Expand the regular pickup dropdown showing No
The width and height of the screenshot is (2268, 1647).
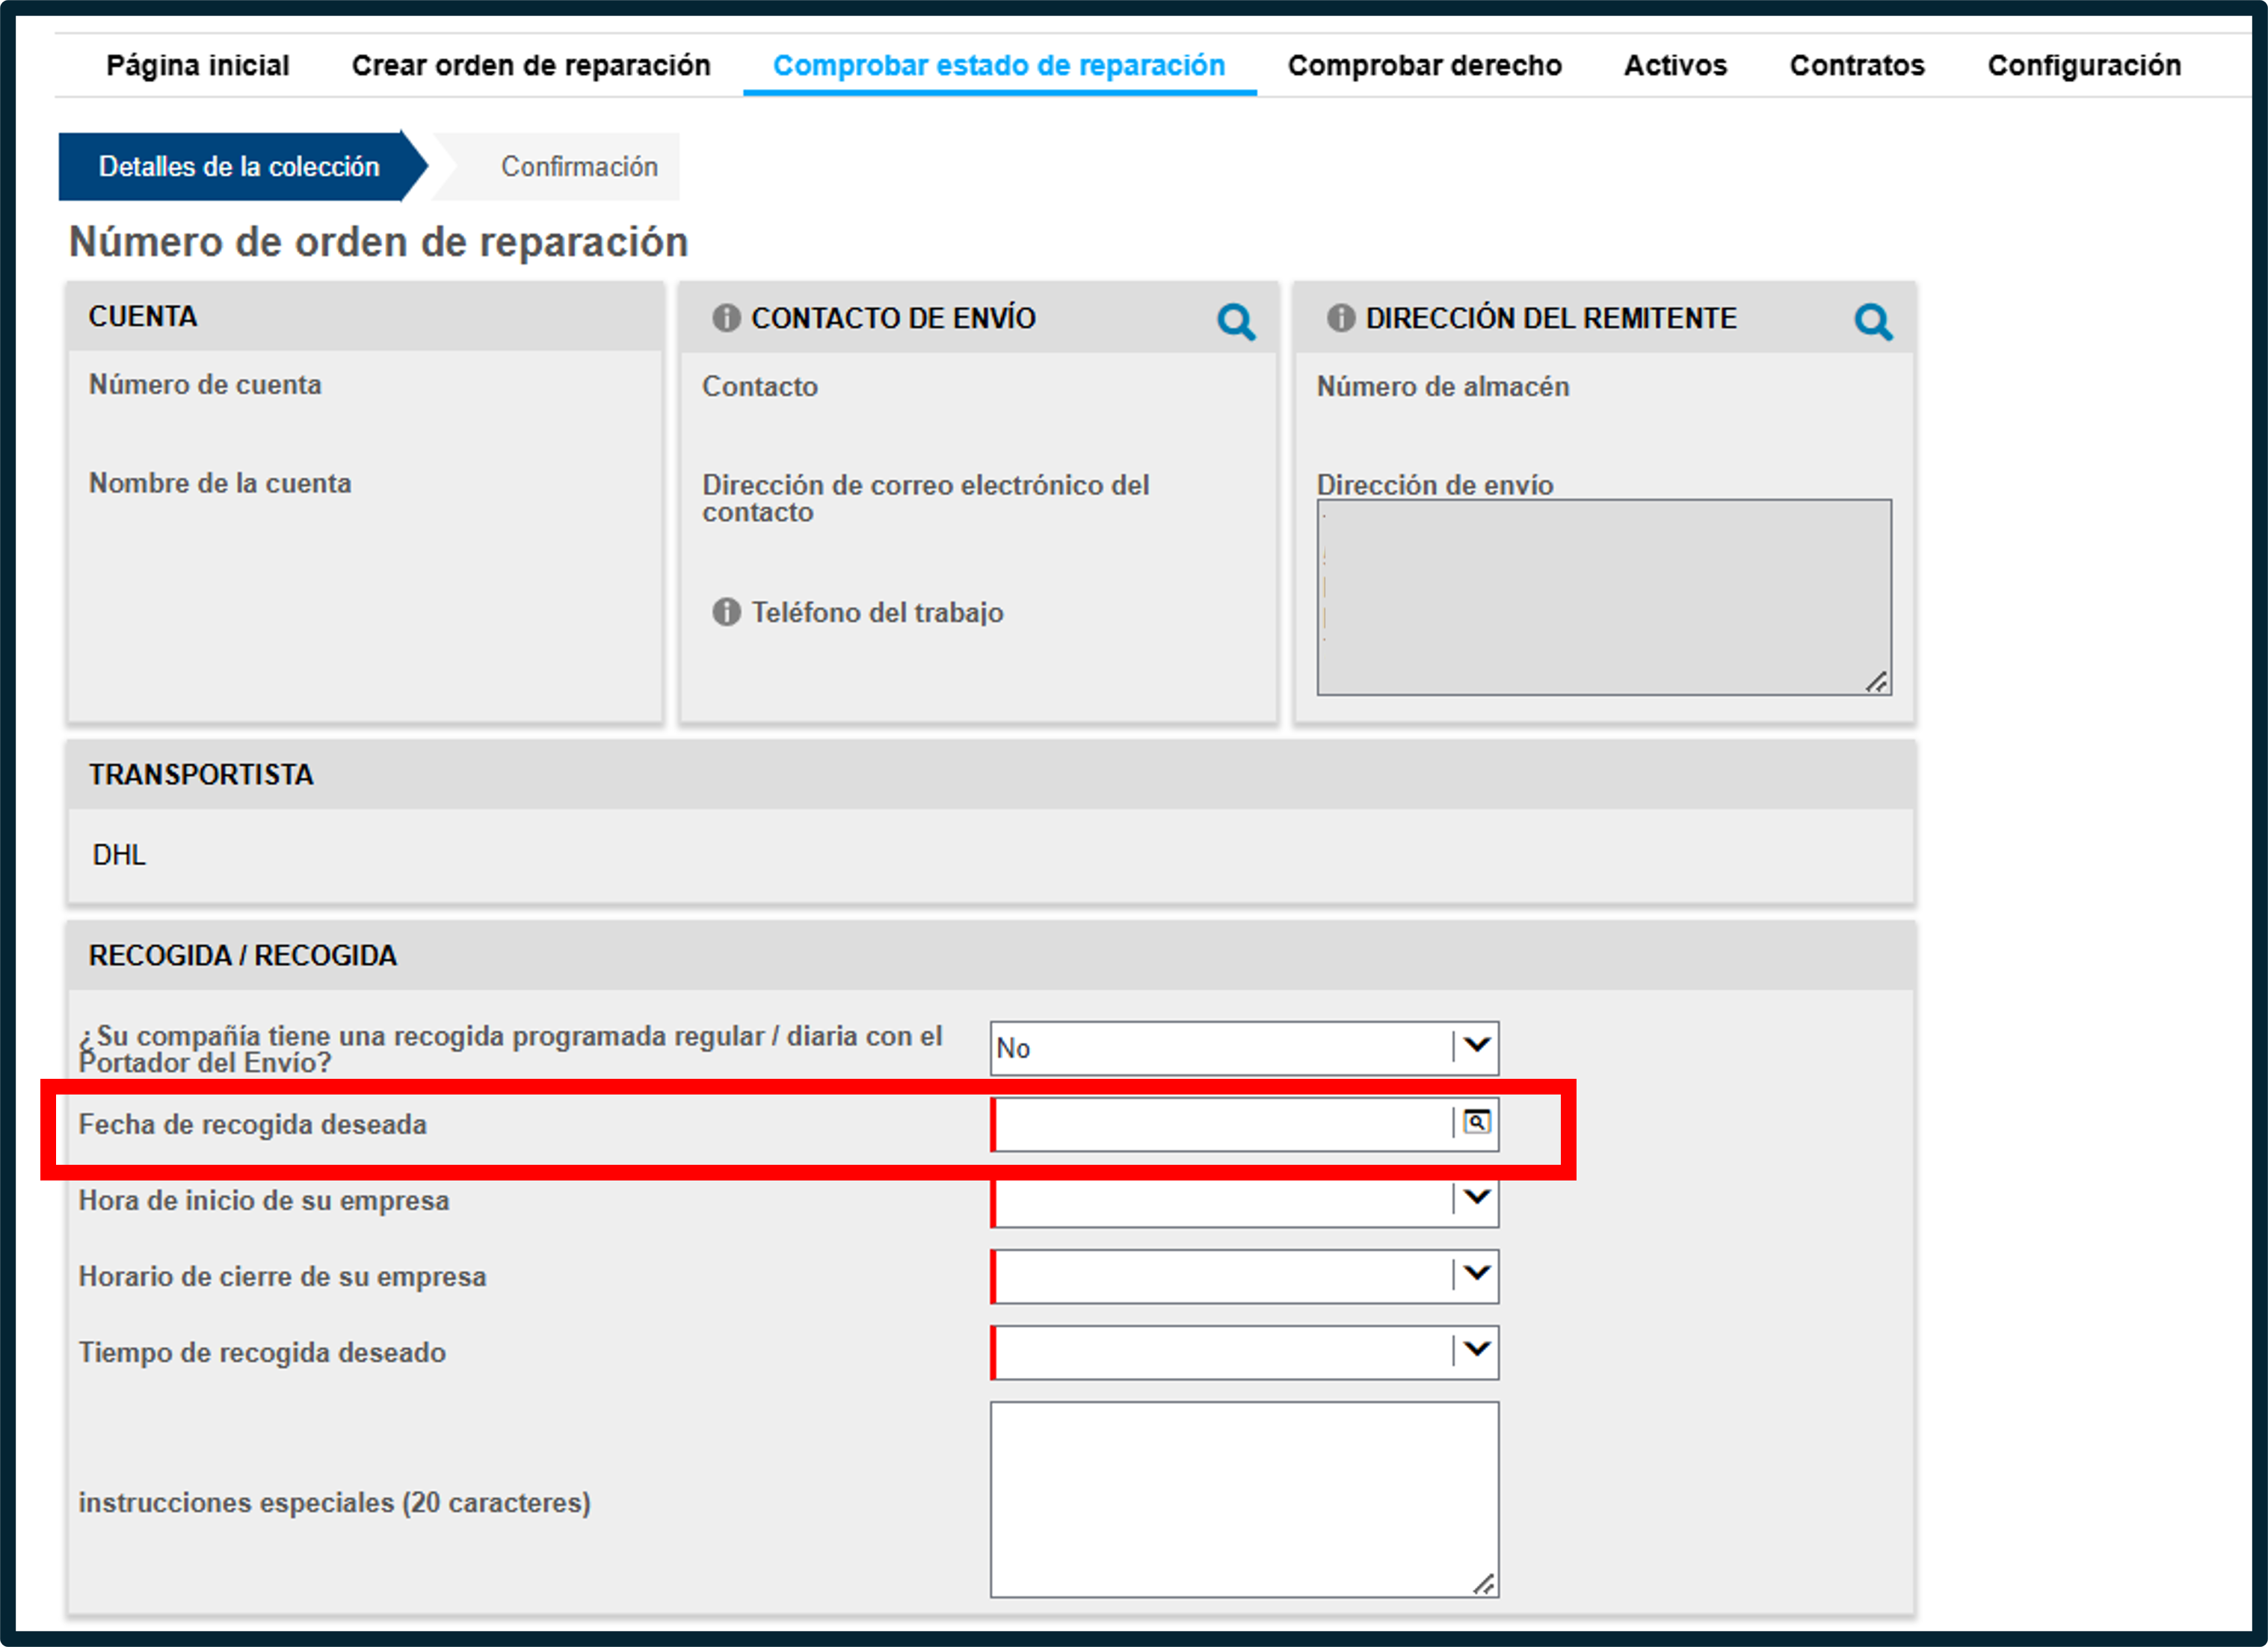click(x=1476, y=1046)
